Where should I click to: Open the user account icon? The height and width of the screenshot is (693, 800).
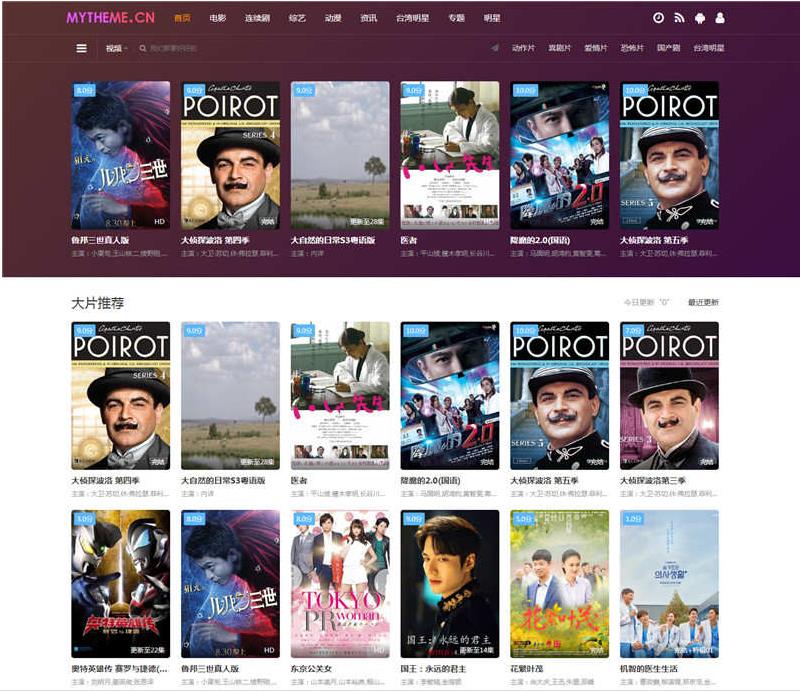(x=720, y=18)
